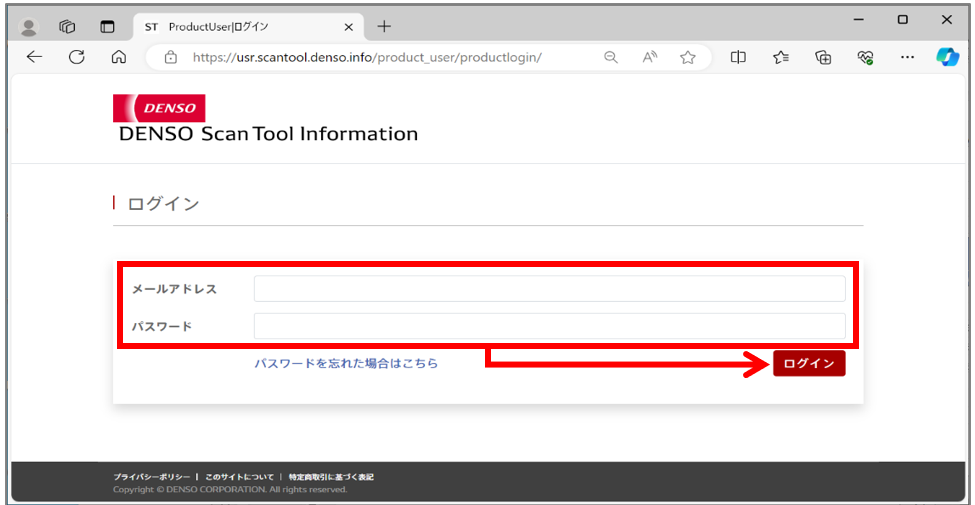Screen dimensions: 975x505
Task: Open split screen view
Action: point(738,57)
